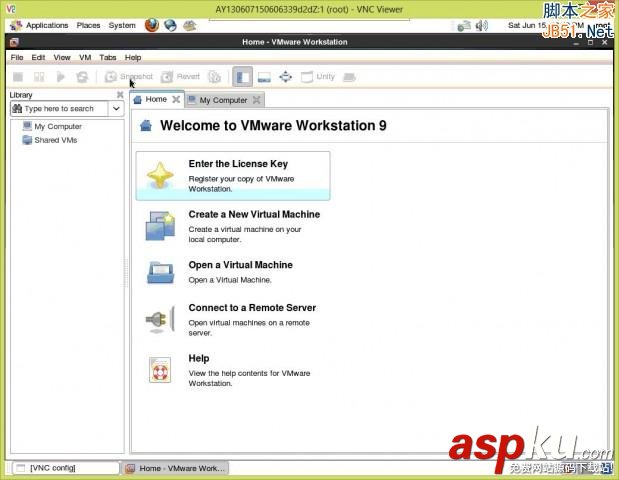
Task: Click the VNC Viewer logo icon
Action: point(11,9)
